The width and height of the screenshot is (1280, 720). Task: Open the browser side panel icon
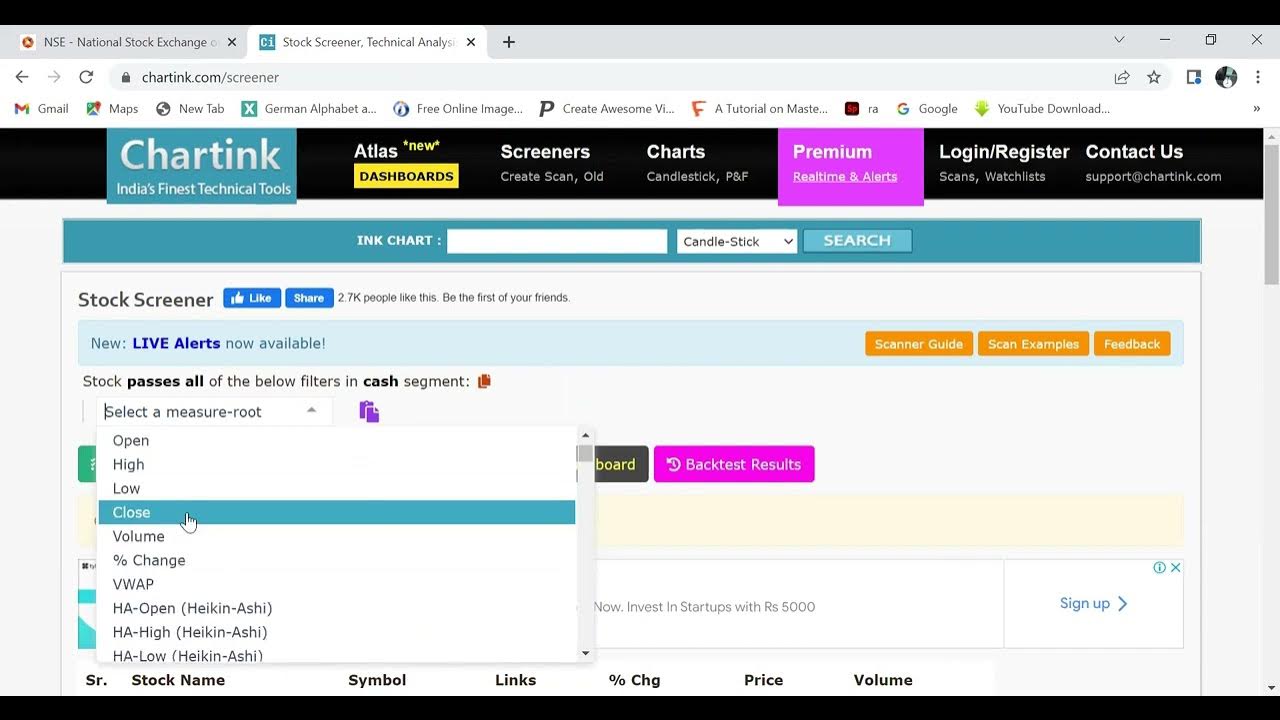[x=1194, y=77]
